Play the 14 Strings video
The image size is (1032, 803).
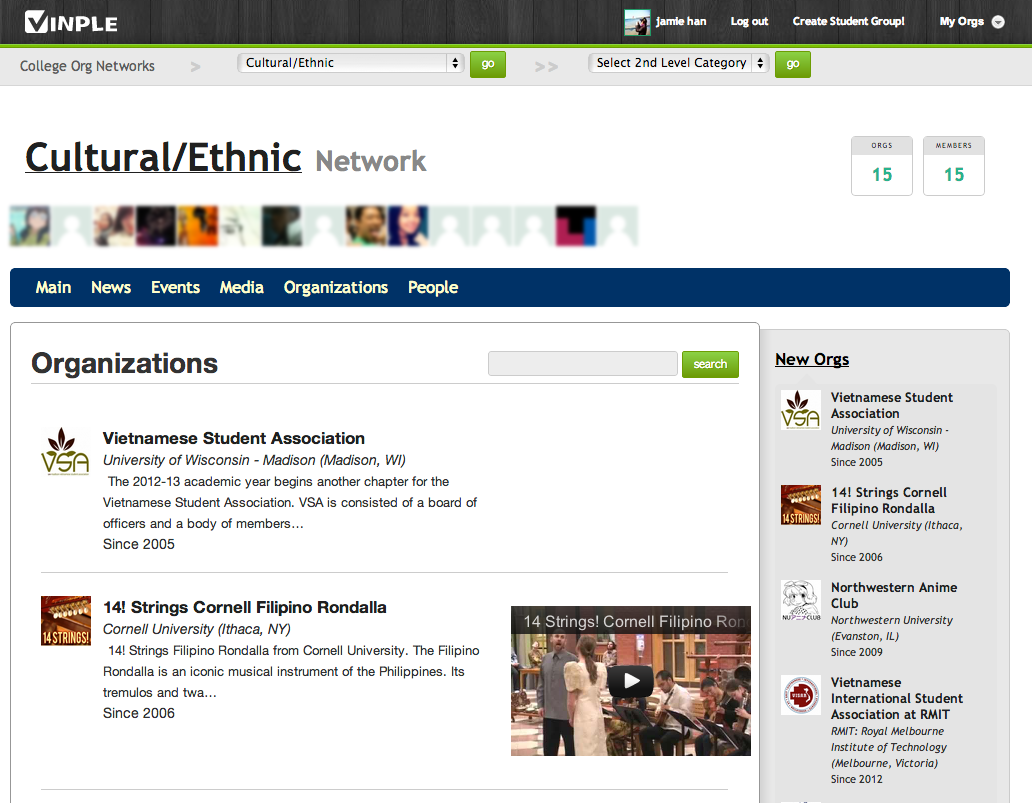pos(631,681)
